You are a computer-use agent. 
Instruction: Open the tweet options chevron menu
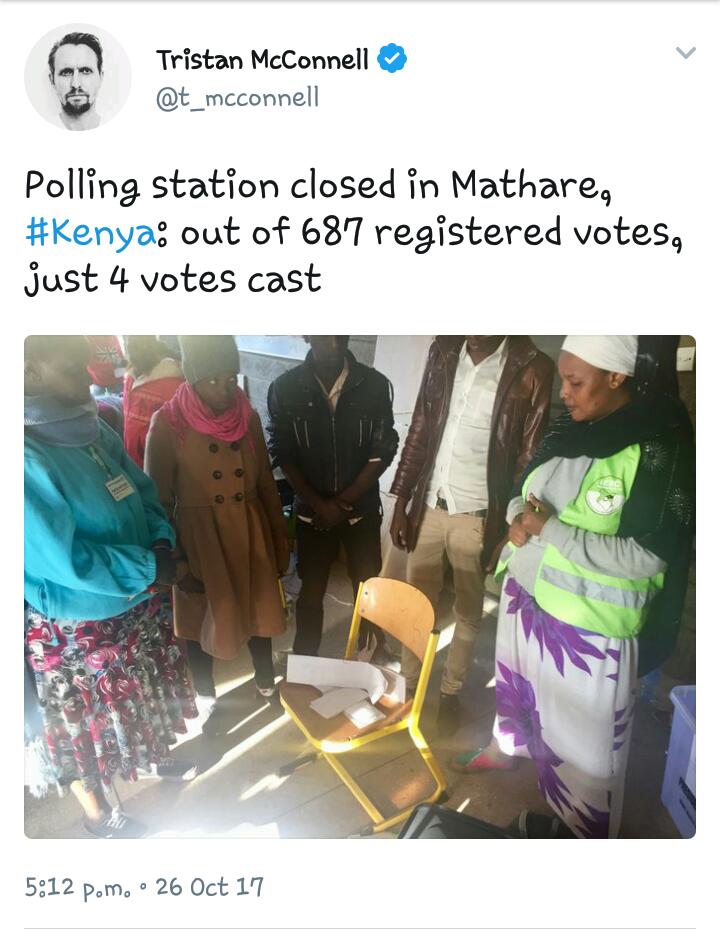click(x=685, y=53)
